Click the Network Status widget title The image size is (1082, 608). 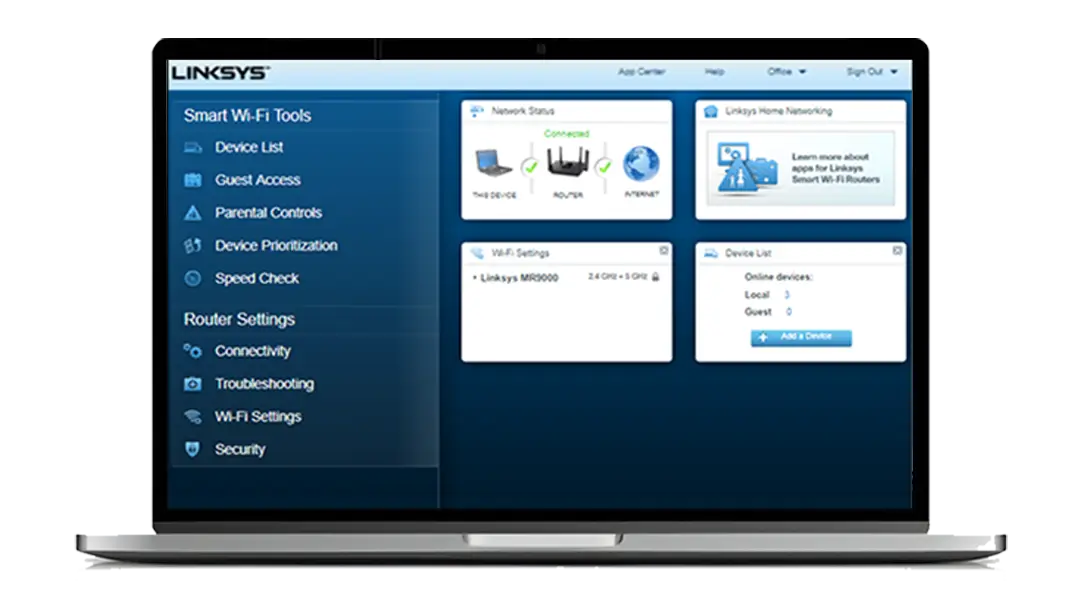pos(522,111)
